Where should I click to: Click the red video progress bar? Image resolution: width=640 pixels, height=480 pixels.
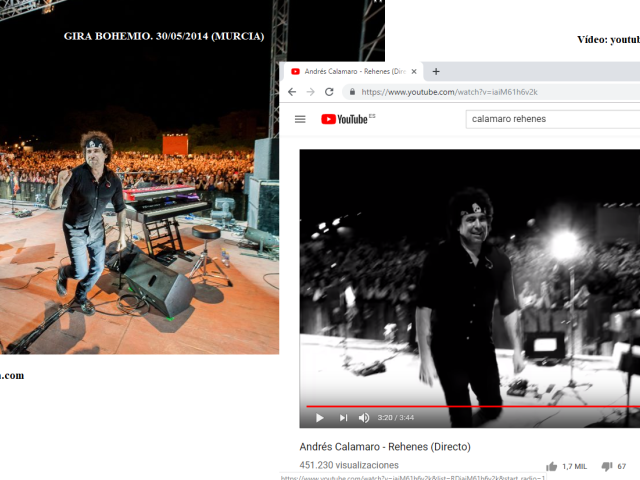coord(473,407)
